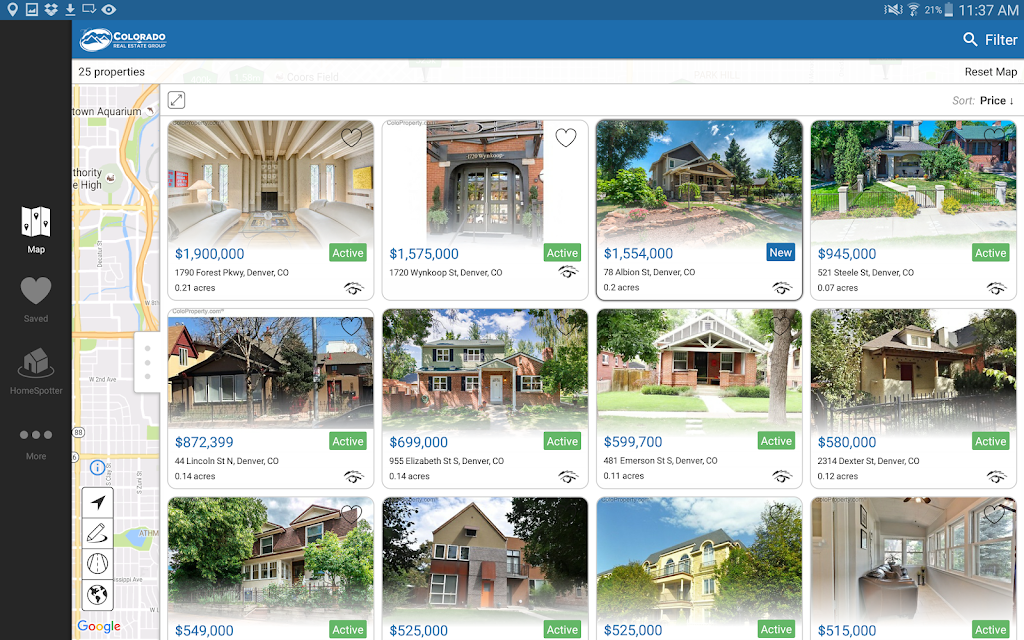Open the 1790 Forest Pkwy interior photo
The image size is (1024, 640).
pos(270,181)
